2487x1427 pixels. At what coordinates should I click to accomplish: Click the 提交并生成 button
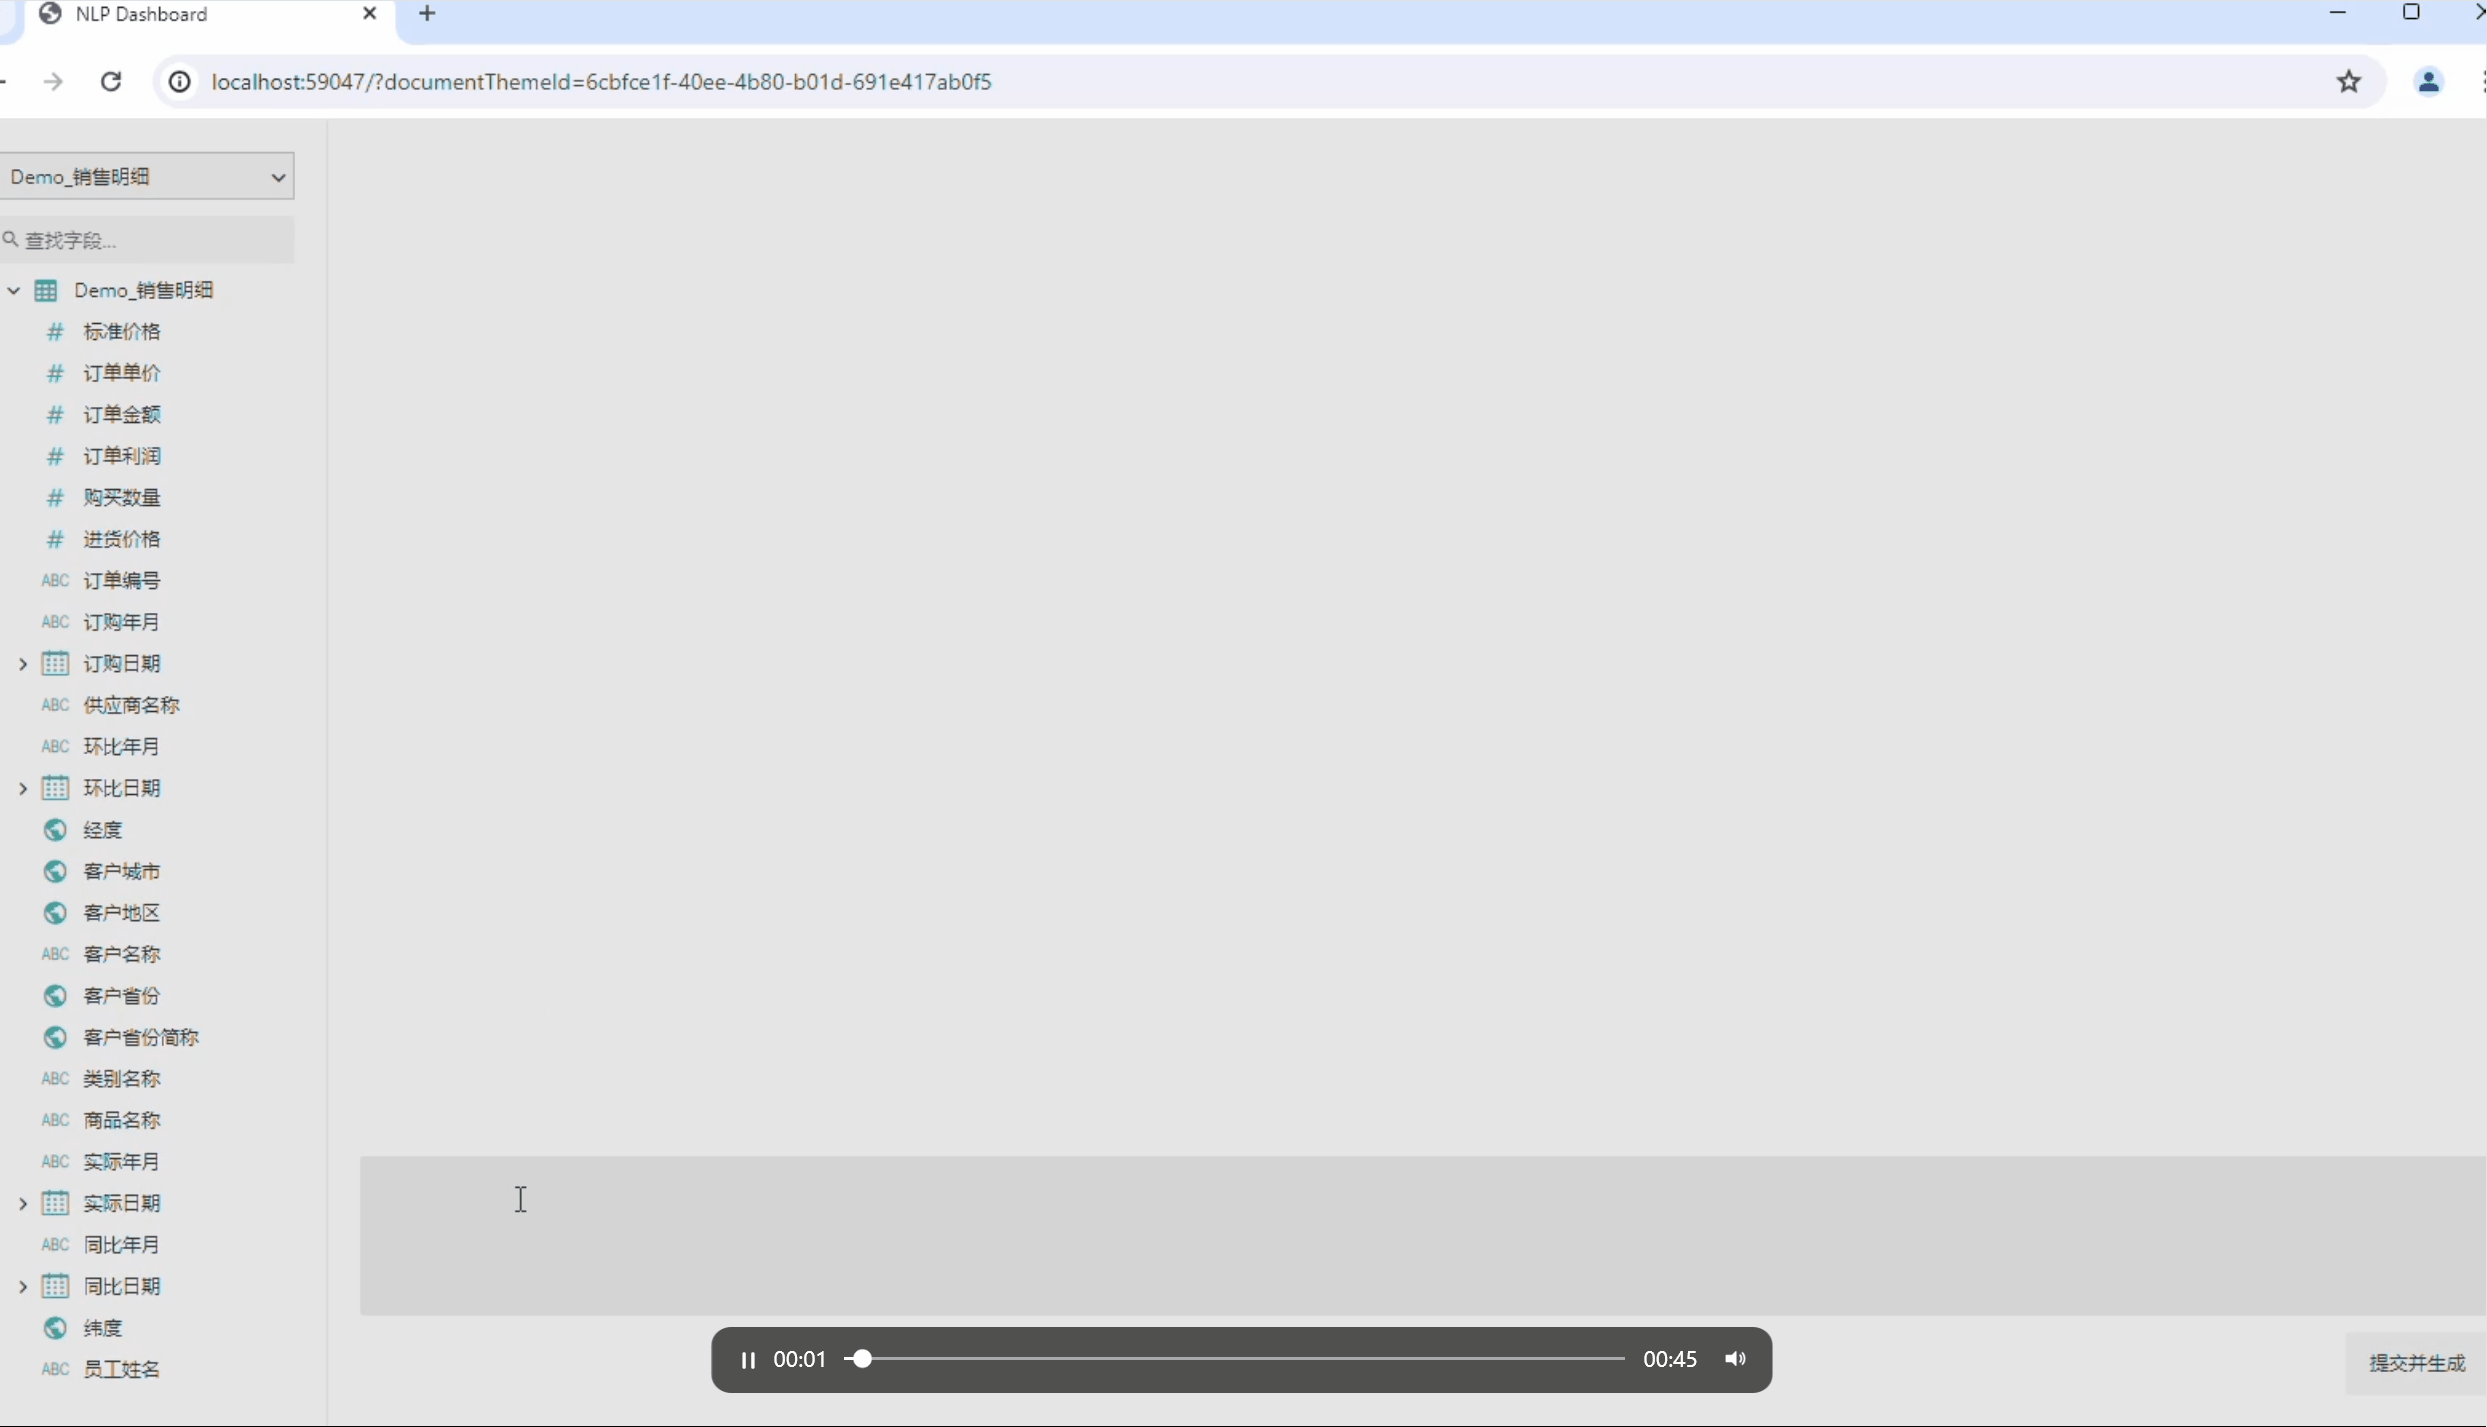pyautogui.click(x=2416, y=1363)
